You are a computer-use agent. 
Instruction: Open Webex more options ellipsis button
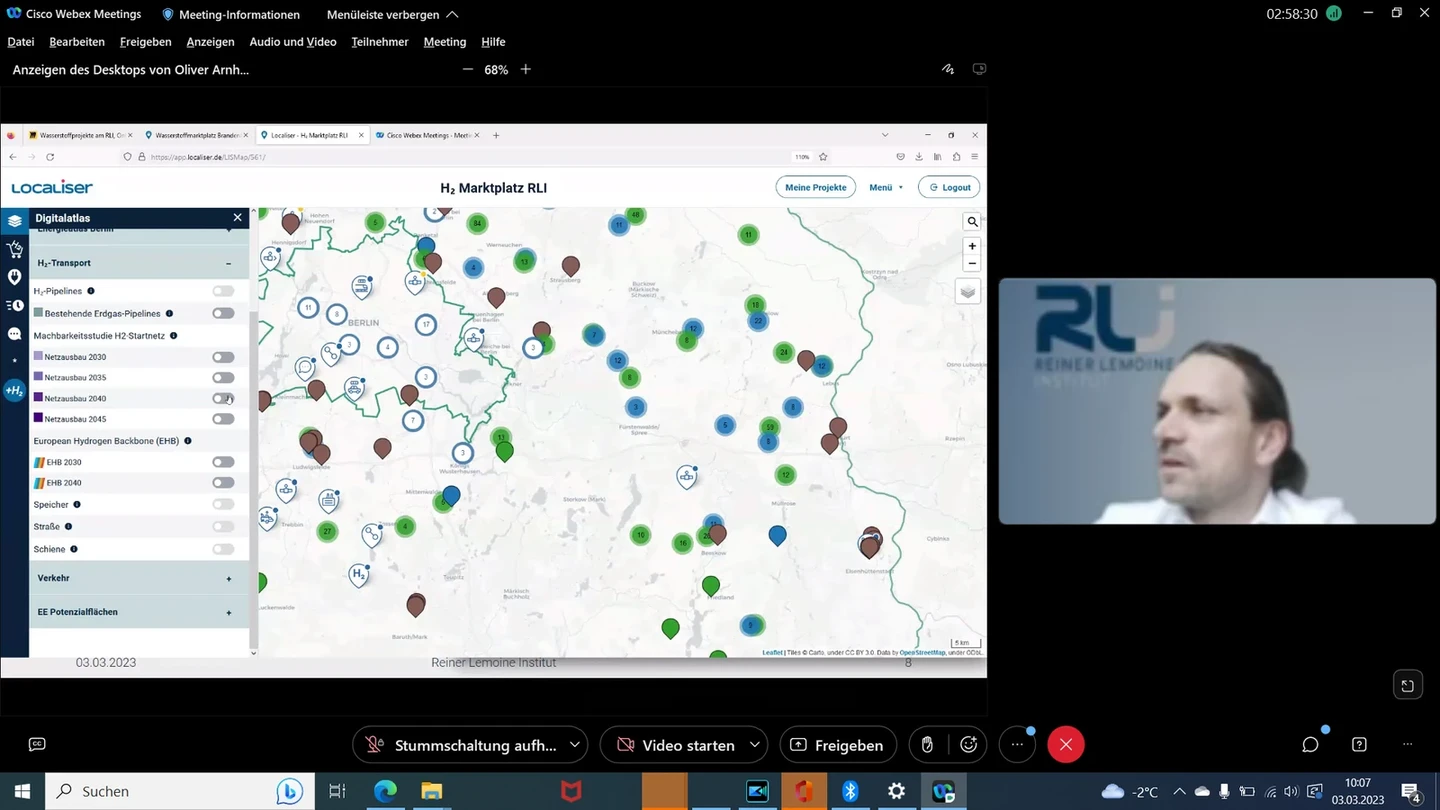coord(1017,745)
